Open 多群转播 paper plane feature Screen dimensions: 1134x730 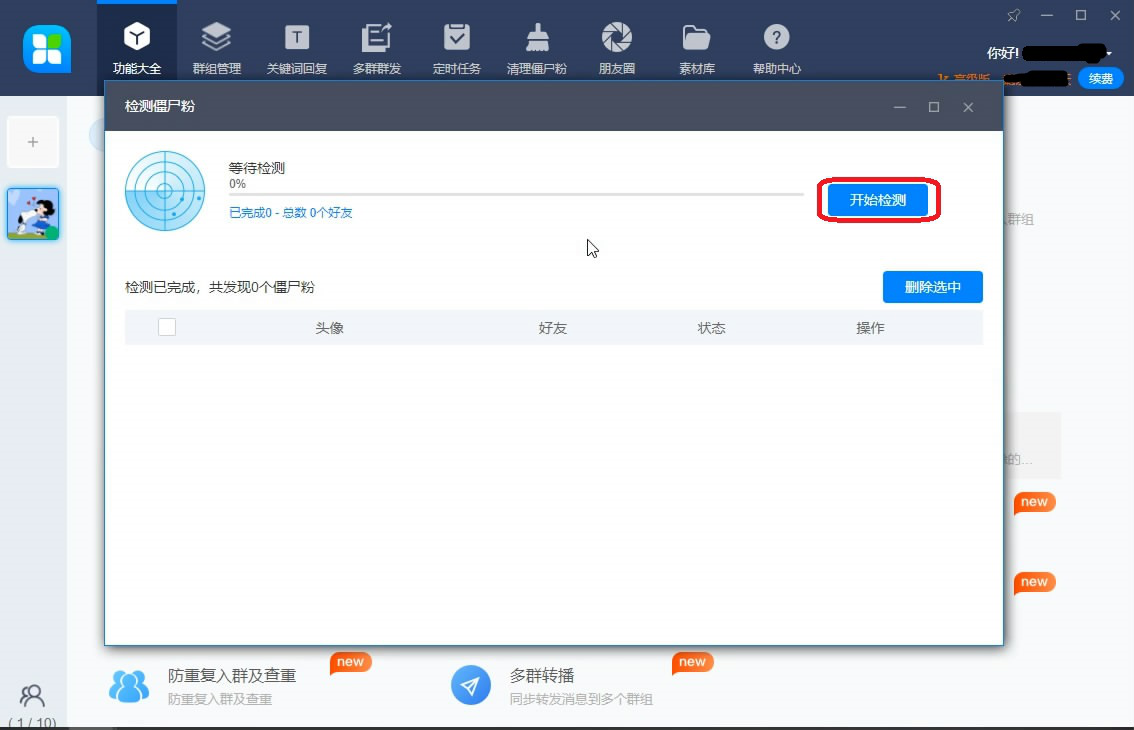pyautogui.click(x=552, y=685)
